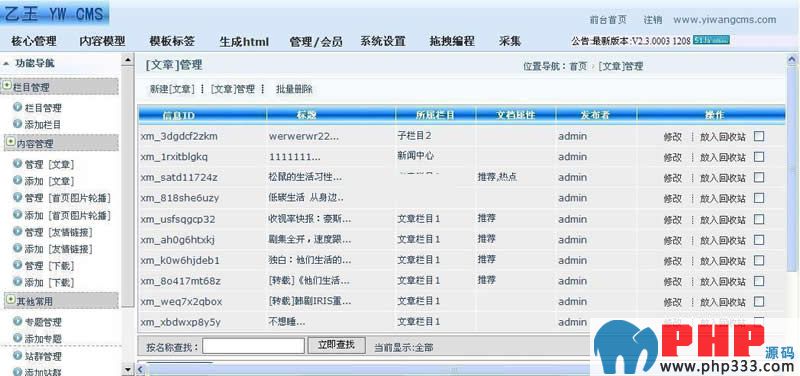Click icon next to 管理 [首页图片轮播]
This screenshot has height=376, width=800.
click(x=18, y=198)
